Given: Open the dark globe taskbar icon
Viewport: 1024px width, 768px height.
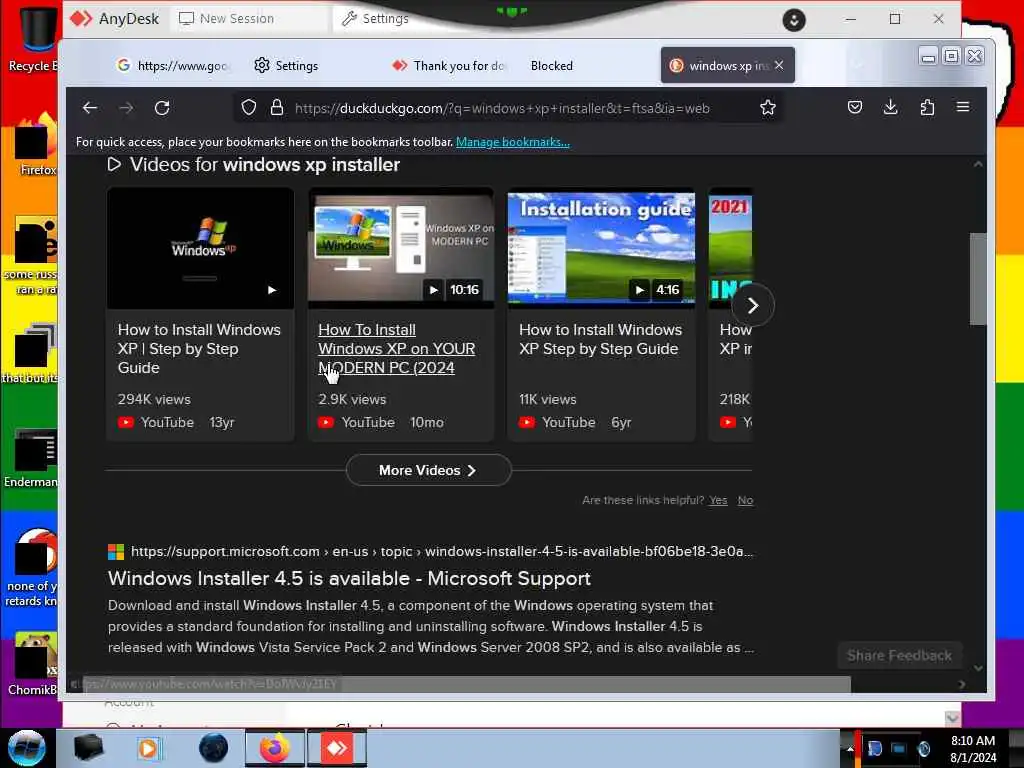Looking at the screenshot, I should pos(213,748).
